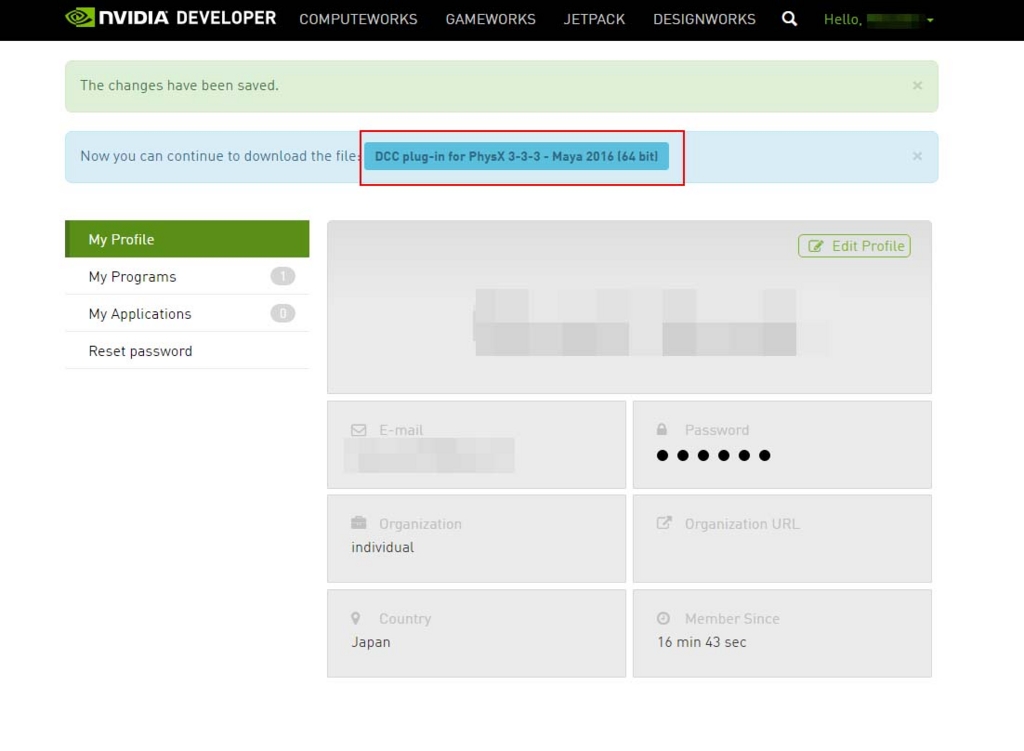Screen dimensions: 1024x751
Task: Click the Organization URL label
Action: [742, 524]
